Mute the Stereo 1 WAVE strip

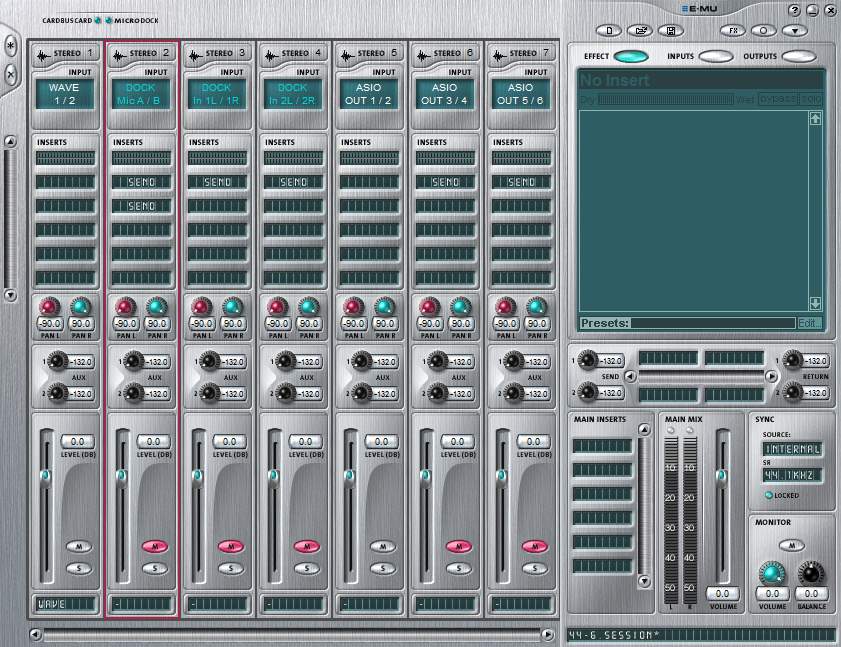click(x=79, y=546)
